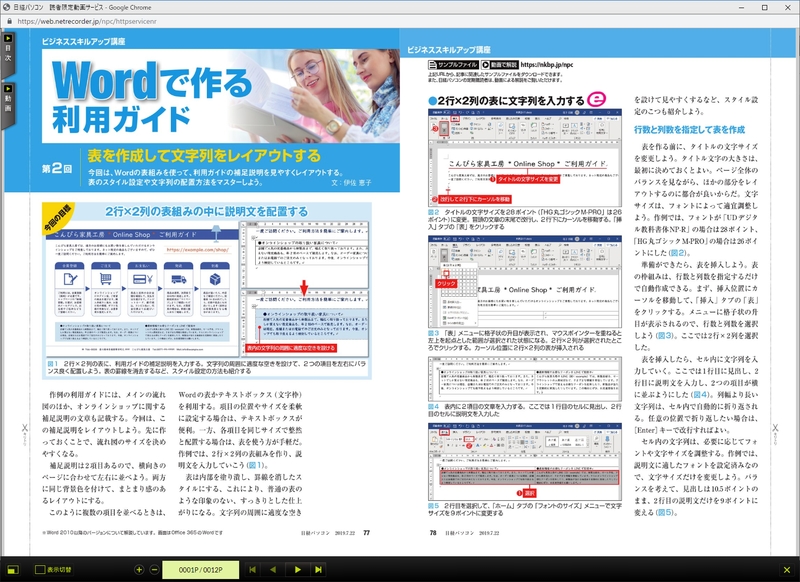Screen dimensions: 800x582
Task: Click the 今回の目標 yellow corner badge
Action: (58, 218)
